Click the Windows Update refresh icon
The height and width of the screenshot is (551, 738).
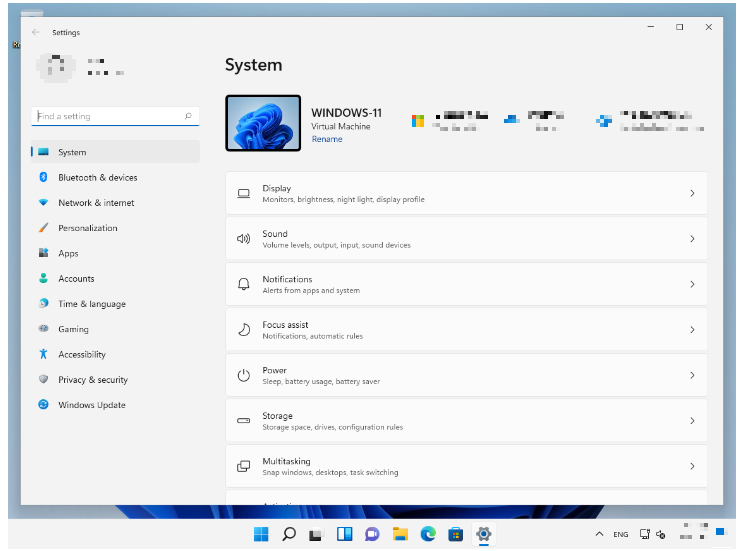point(43,404)
